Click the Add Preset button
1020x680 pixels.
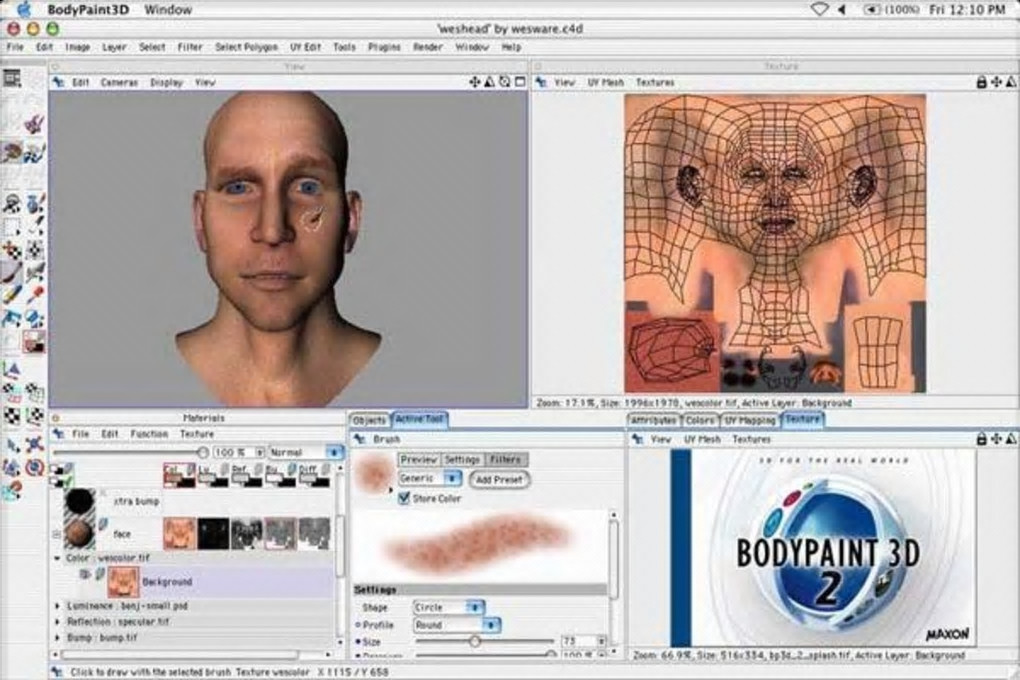tap(500, 479)
